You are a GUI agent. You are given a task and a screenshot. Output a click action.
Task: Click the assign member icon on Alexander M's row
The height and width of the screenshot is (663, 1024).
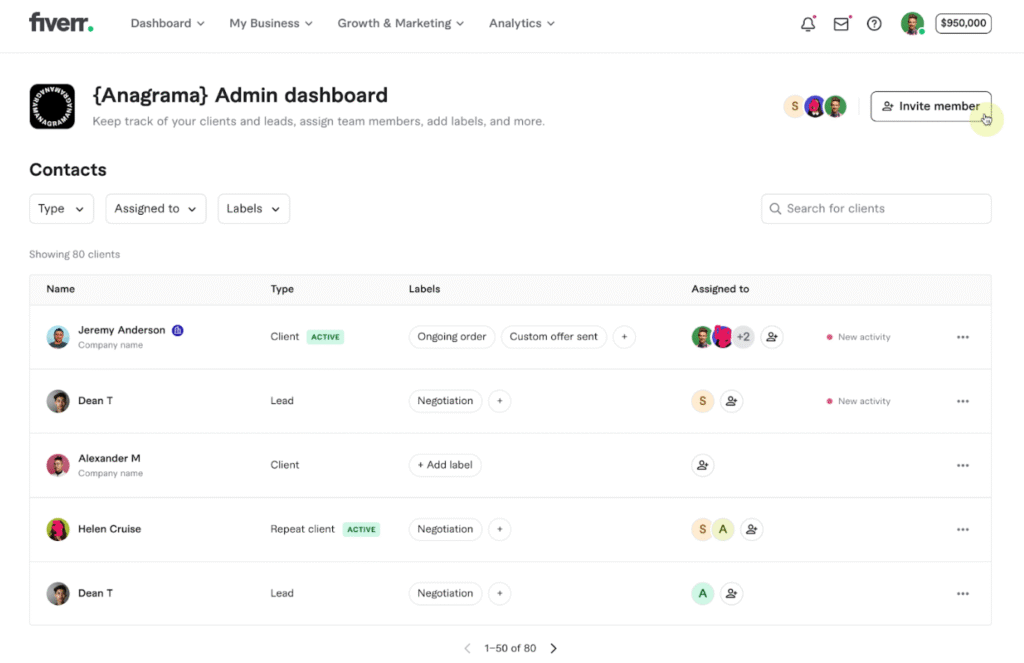(x=702, y=465)
